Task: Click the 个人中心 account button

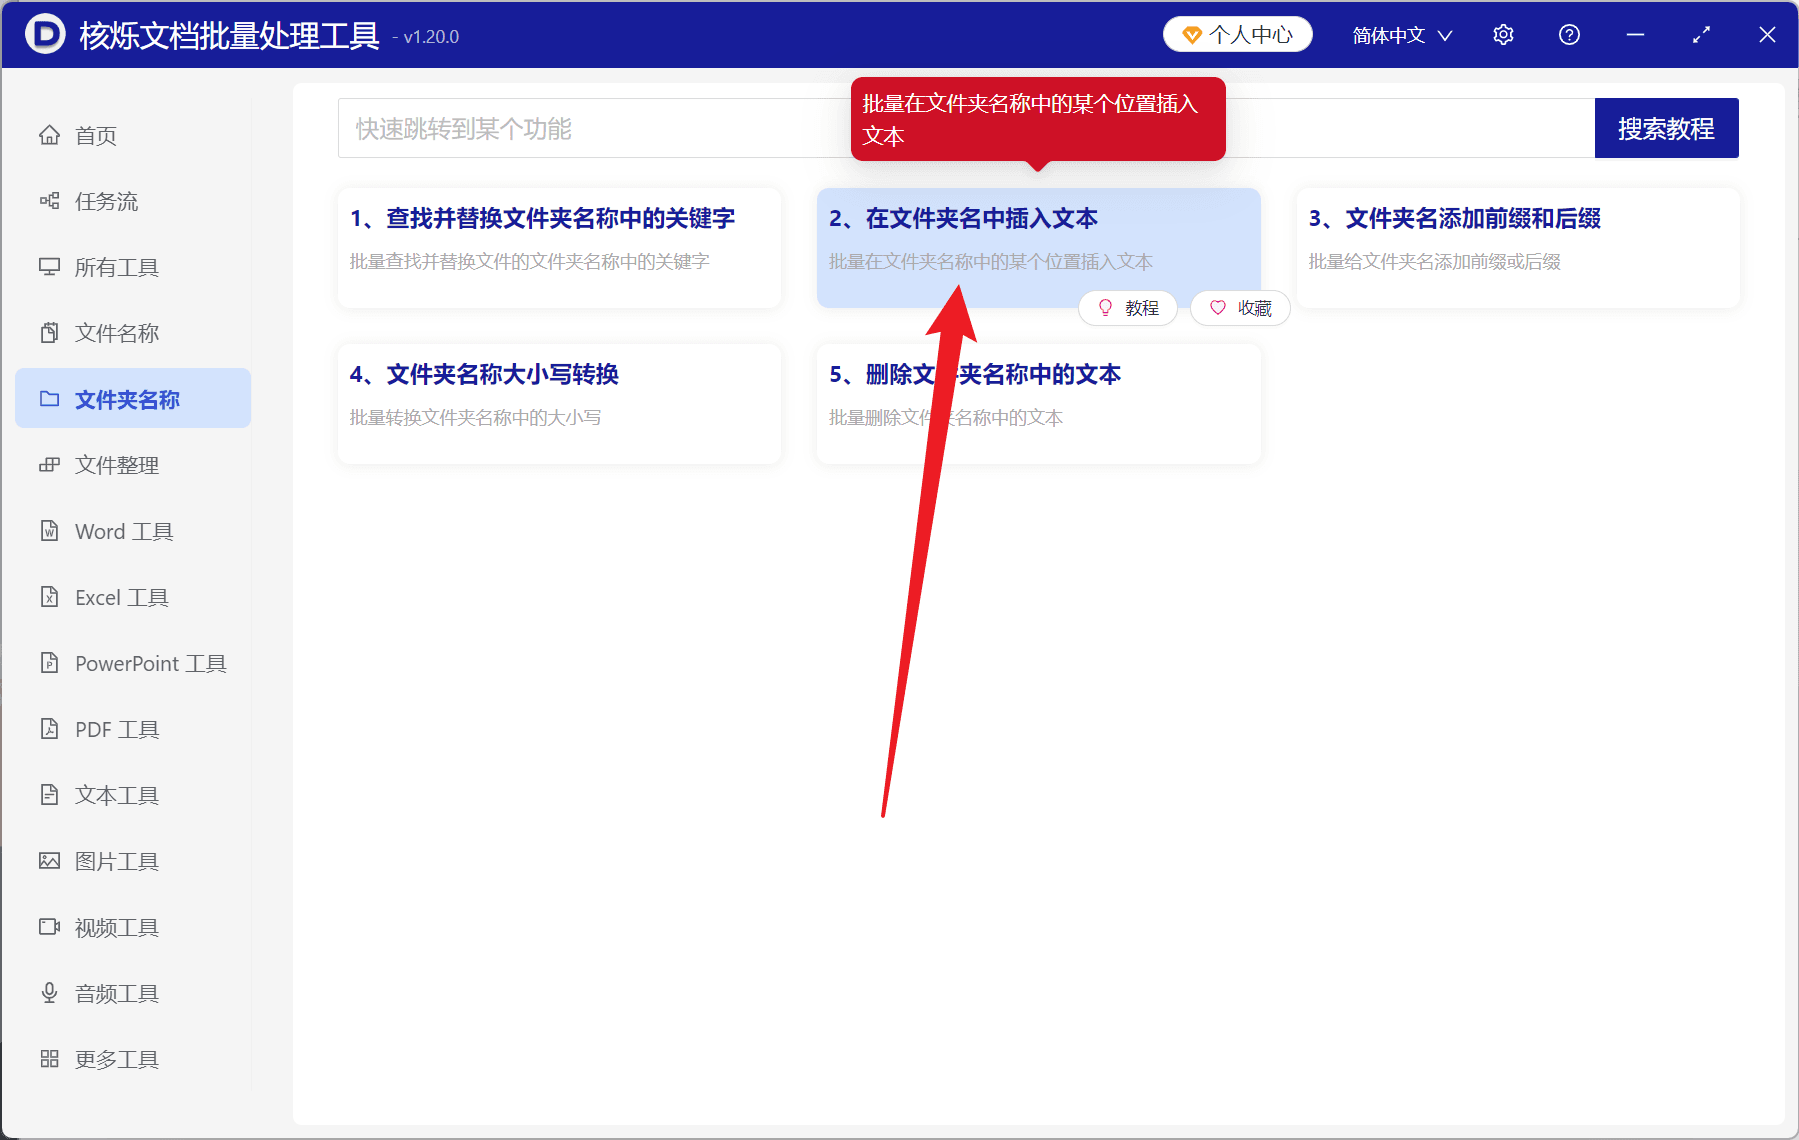Action: [x=1237, y=33]
